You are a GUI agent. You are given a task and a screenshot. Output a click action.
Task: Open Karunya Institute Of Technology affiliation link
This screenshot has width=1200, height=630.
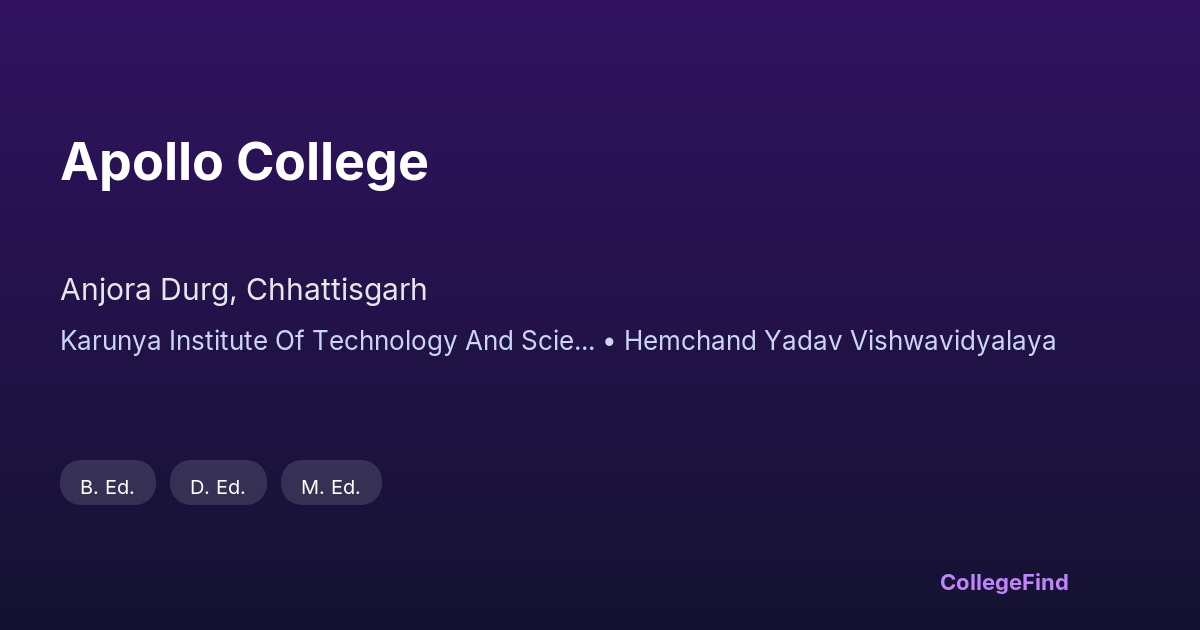327,341
